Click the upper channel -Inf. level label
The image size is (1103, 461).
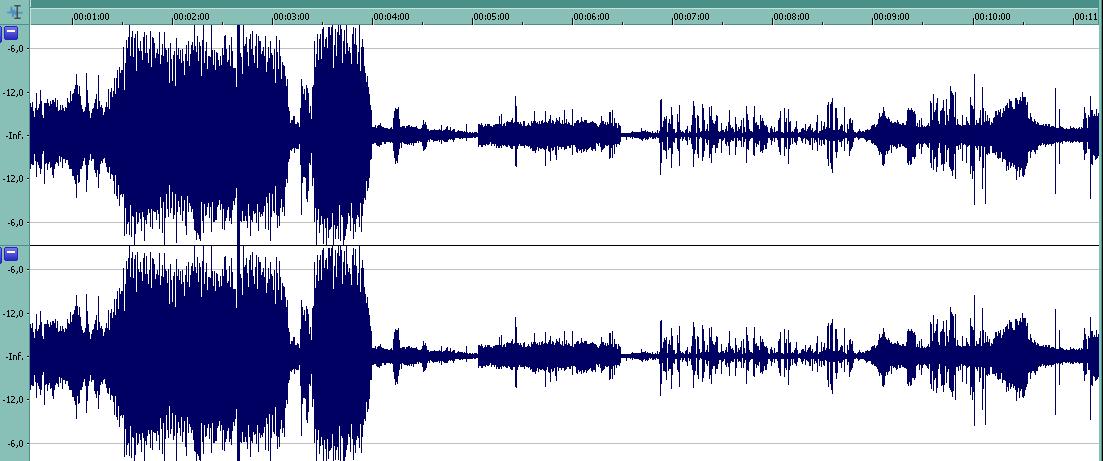[x=15, y=136]
